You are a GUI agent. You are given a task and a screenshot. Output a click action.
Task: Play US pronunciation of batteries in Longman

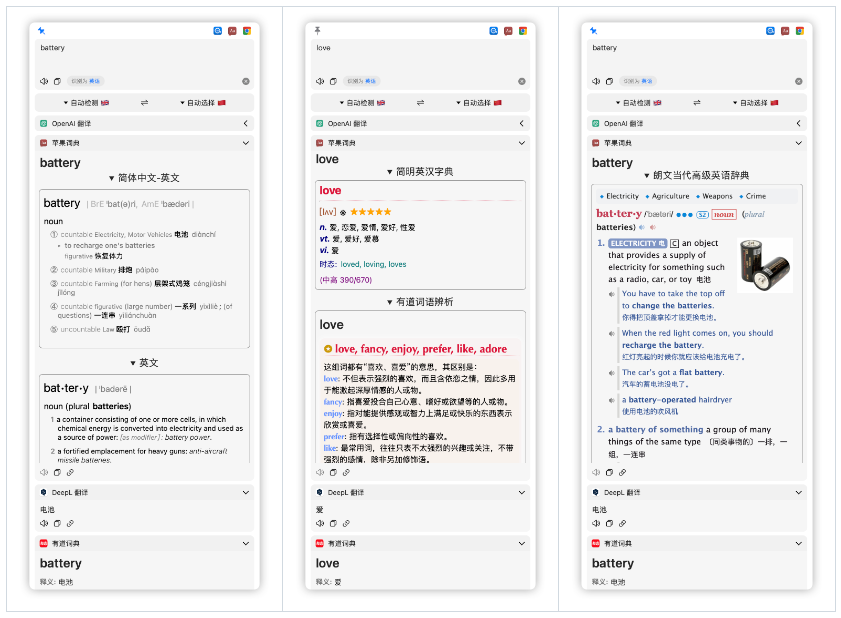click(653, 227)
